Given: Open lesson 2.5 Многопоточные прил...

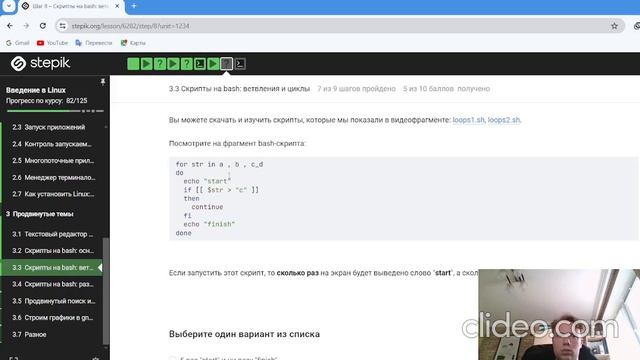Looking at the screenshot, I should tap(52, 161).
